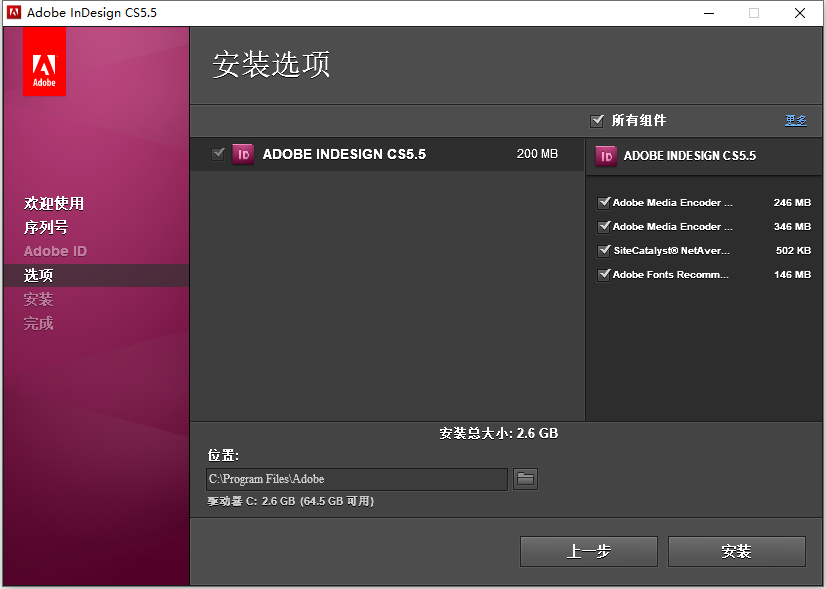Click the install location path field
826x589 pixels.
tap(357, 479)
